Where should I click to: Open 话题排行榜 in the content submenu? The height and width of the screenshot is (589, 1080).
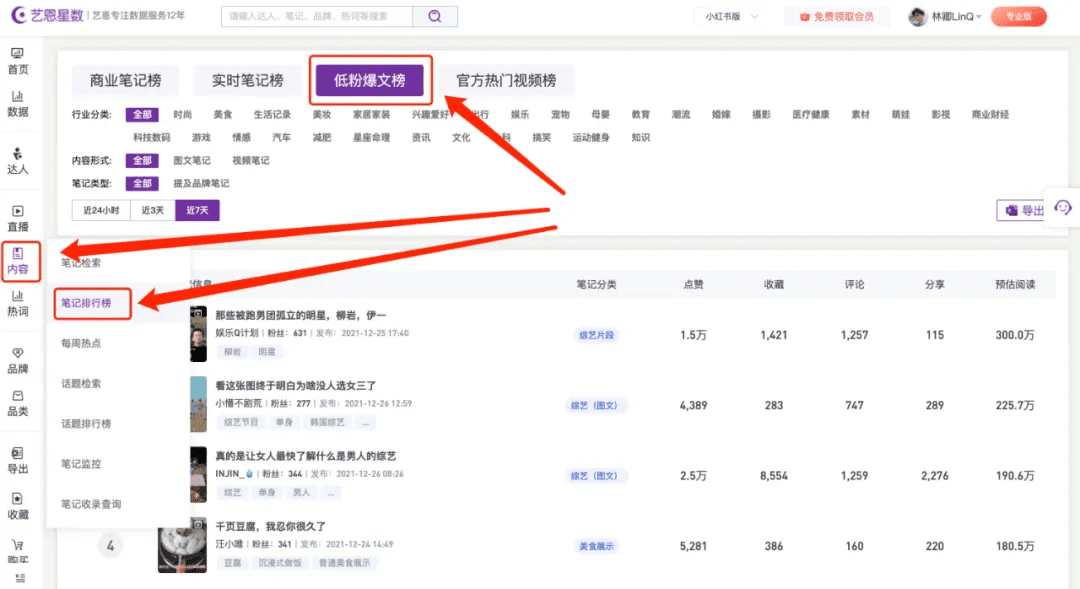(85, 424)
